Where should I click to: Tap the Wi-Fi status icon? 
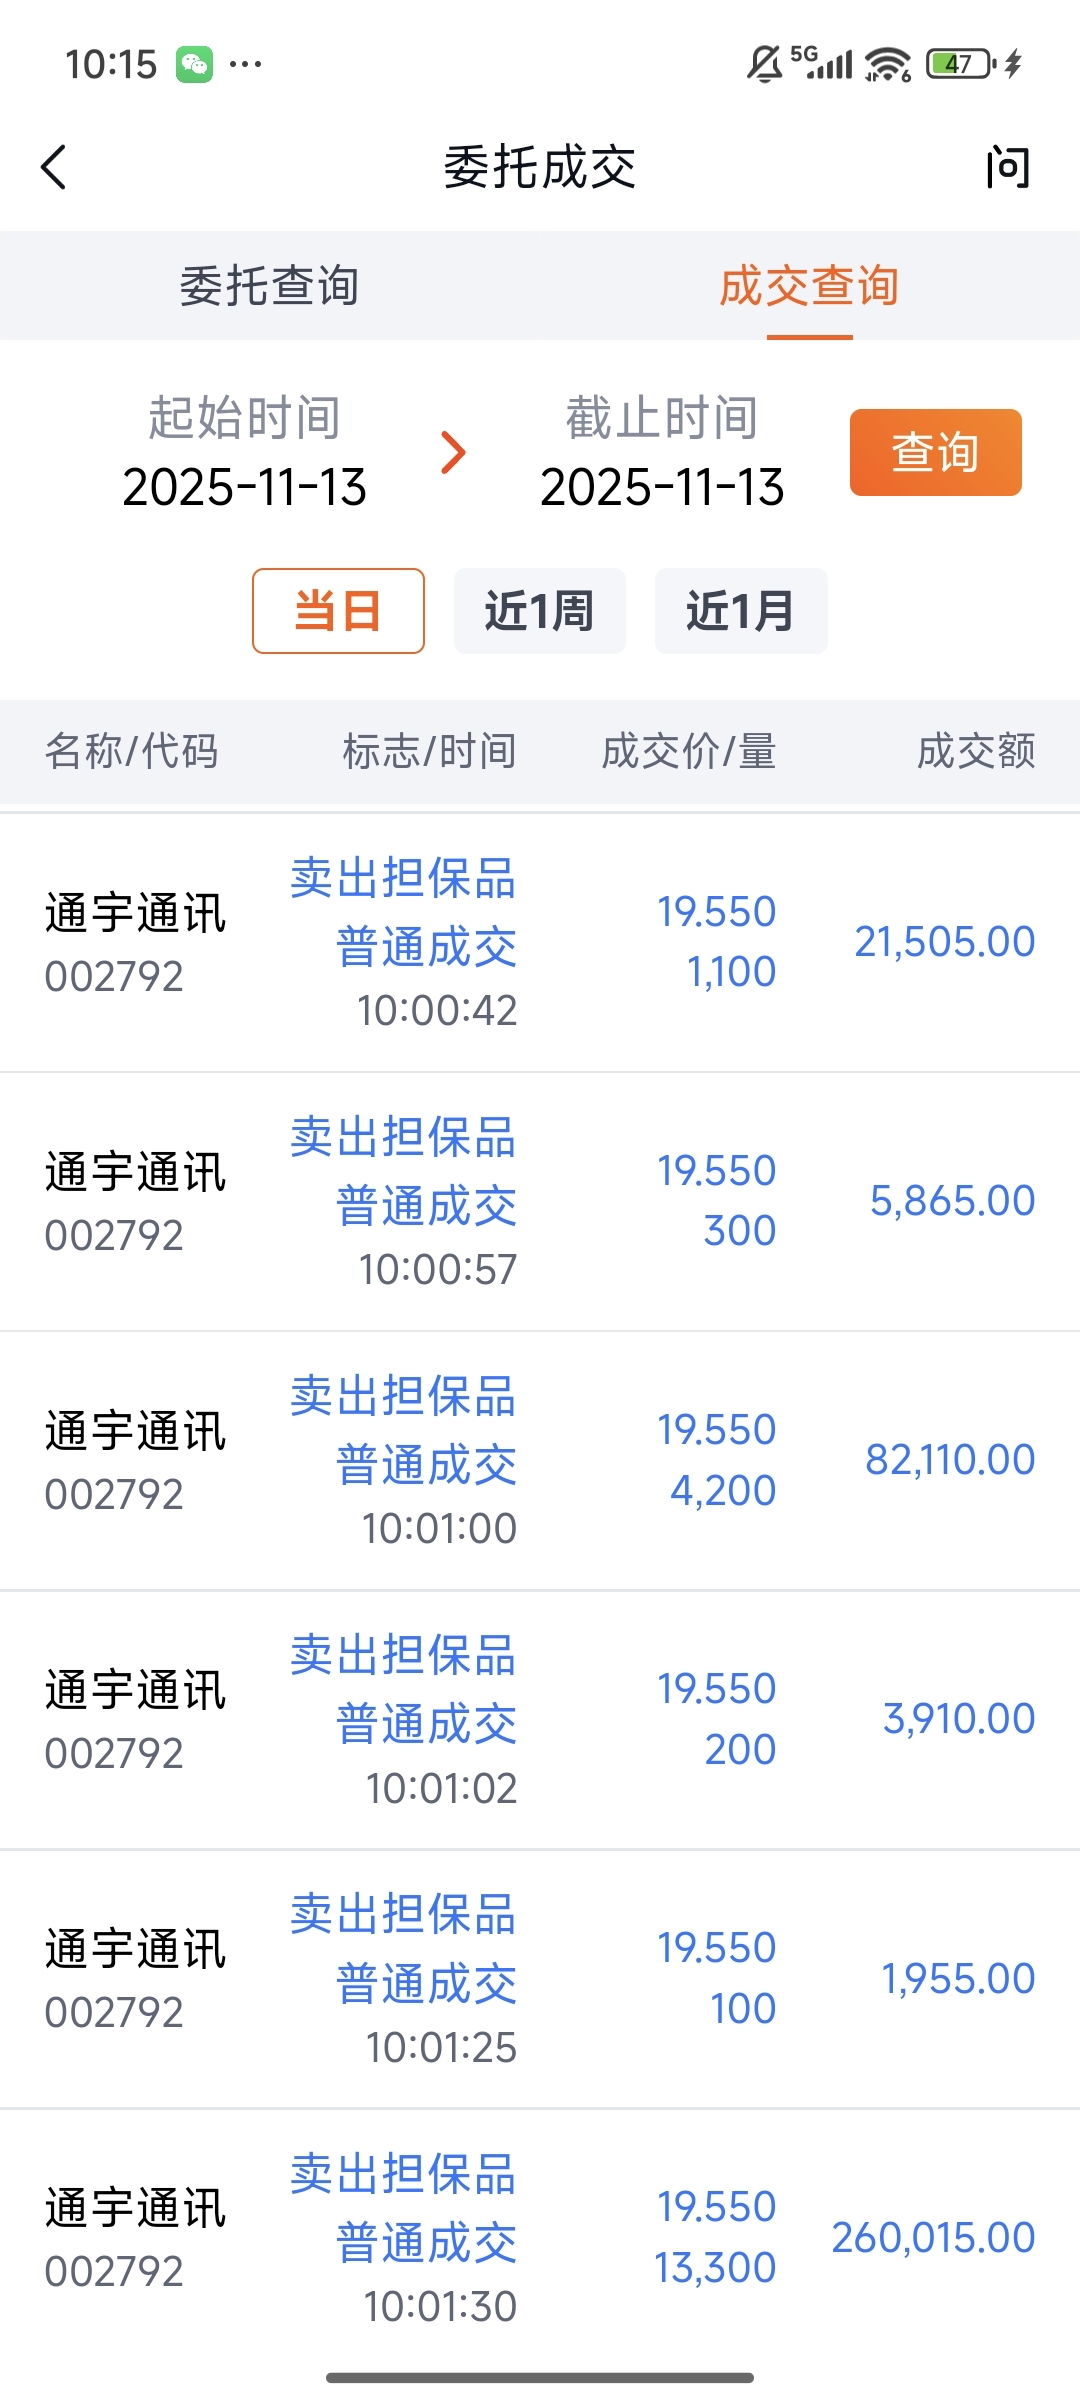tap(888, 65)
